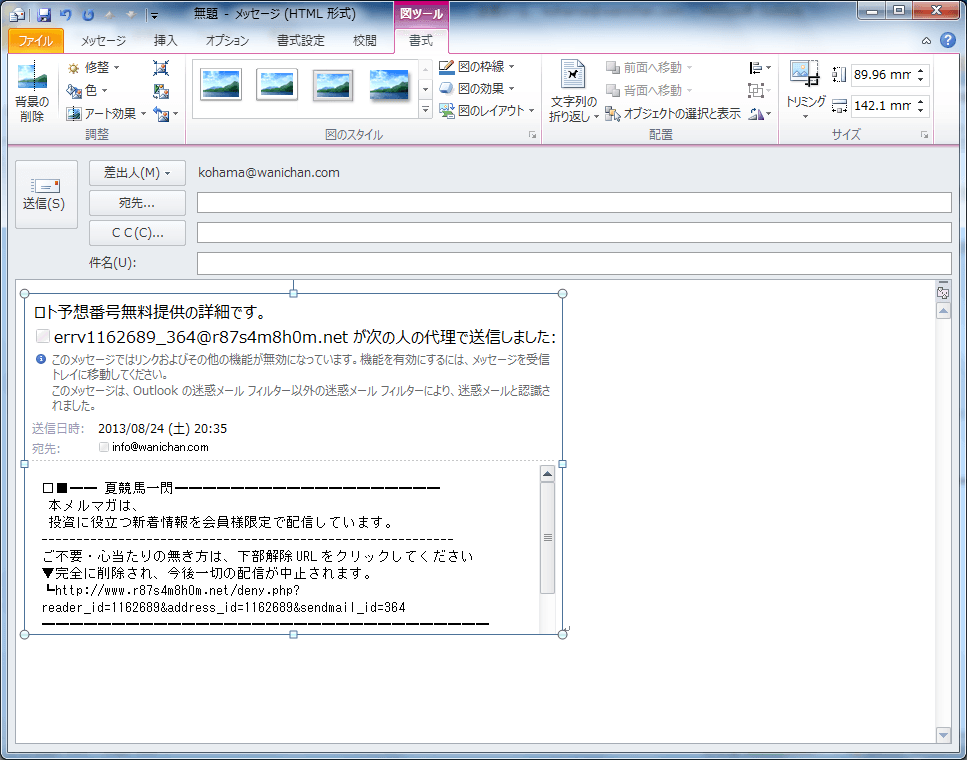The image size is (967, 760).
Task: Open the Artistic Effects (アート効果) menu
Action: pos(106,114)
